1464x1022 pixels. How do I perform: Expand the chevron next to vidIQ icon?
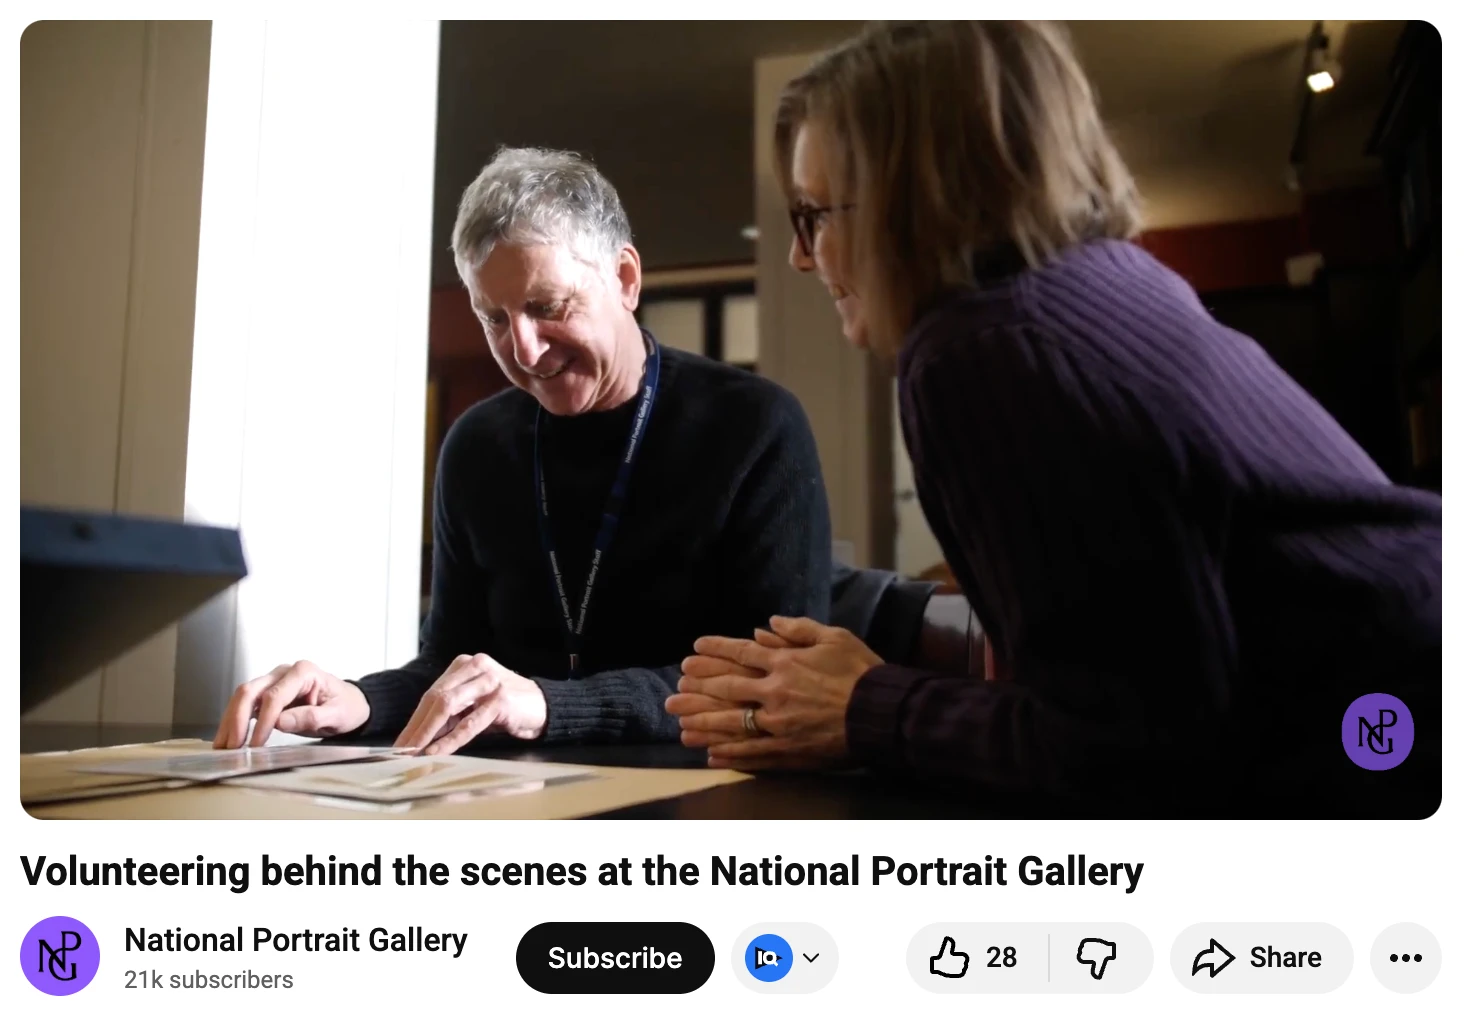(812, 958)
